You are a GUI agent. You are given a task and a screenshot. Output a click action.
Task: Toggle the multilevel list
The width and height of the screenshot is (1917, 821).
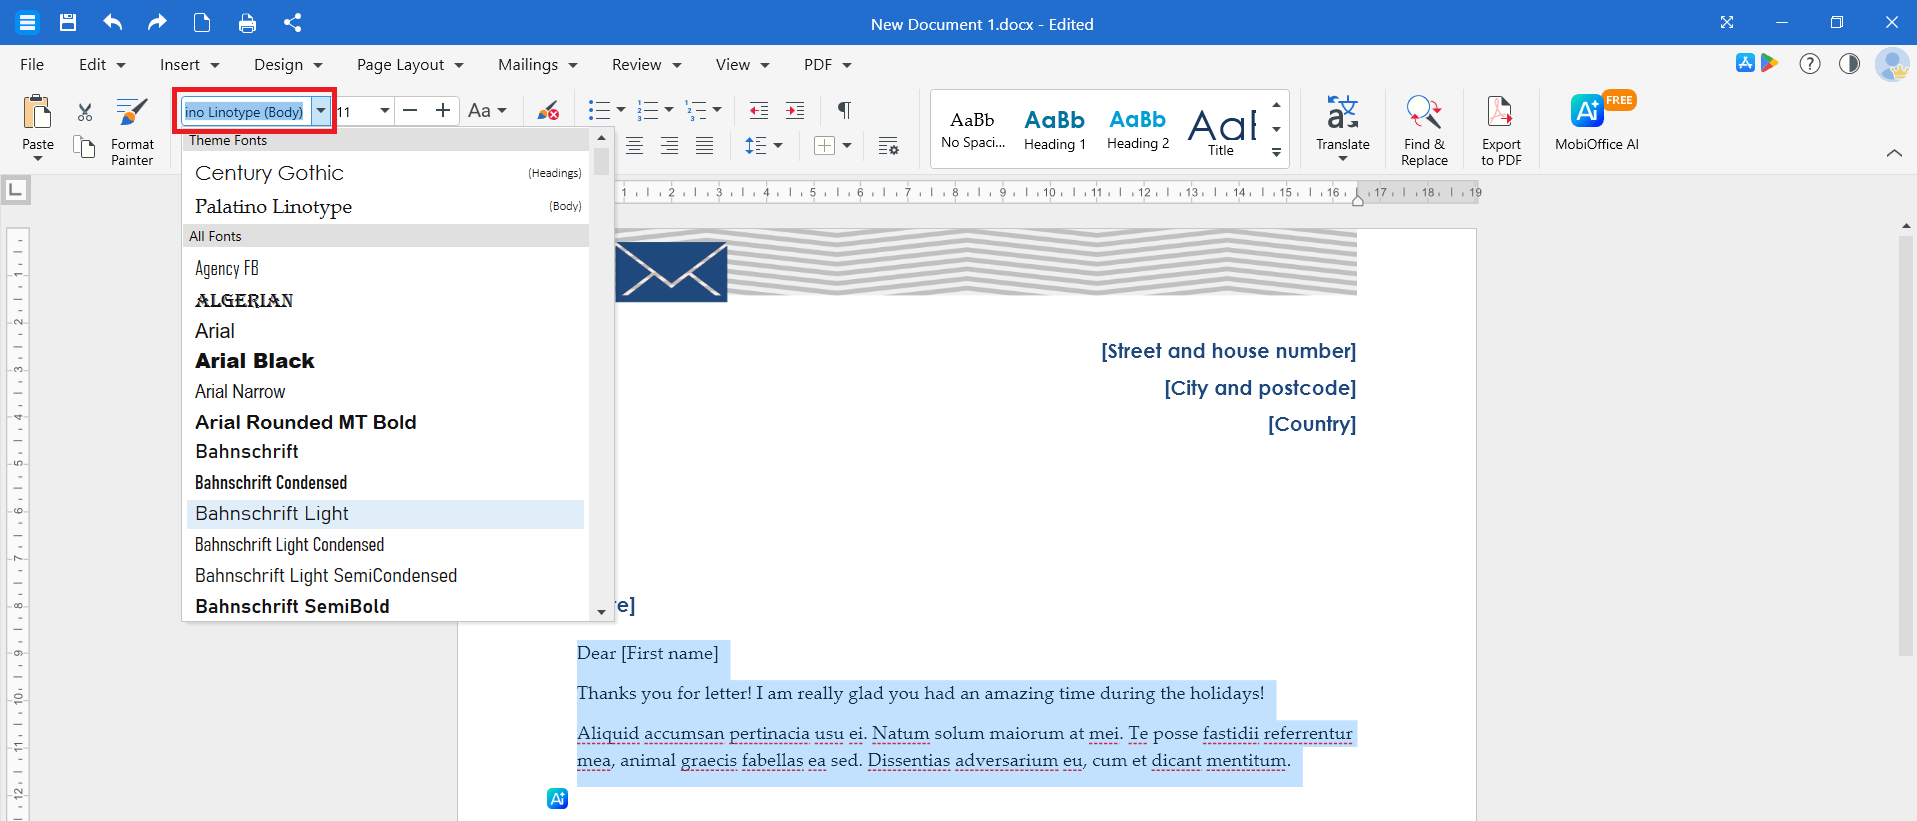696,111
